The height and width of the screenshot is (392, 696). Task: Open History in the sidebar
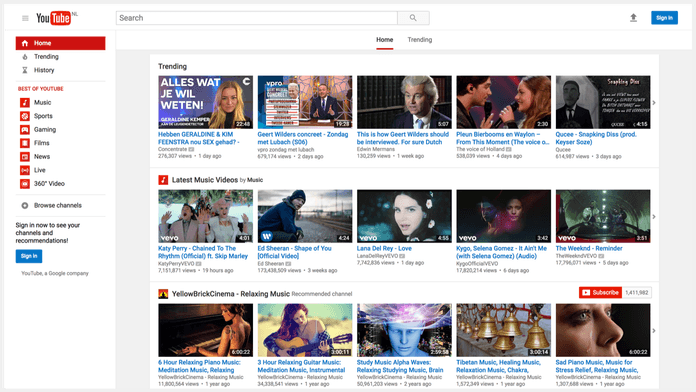pos(44,70)
